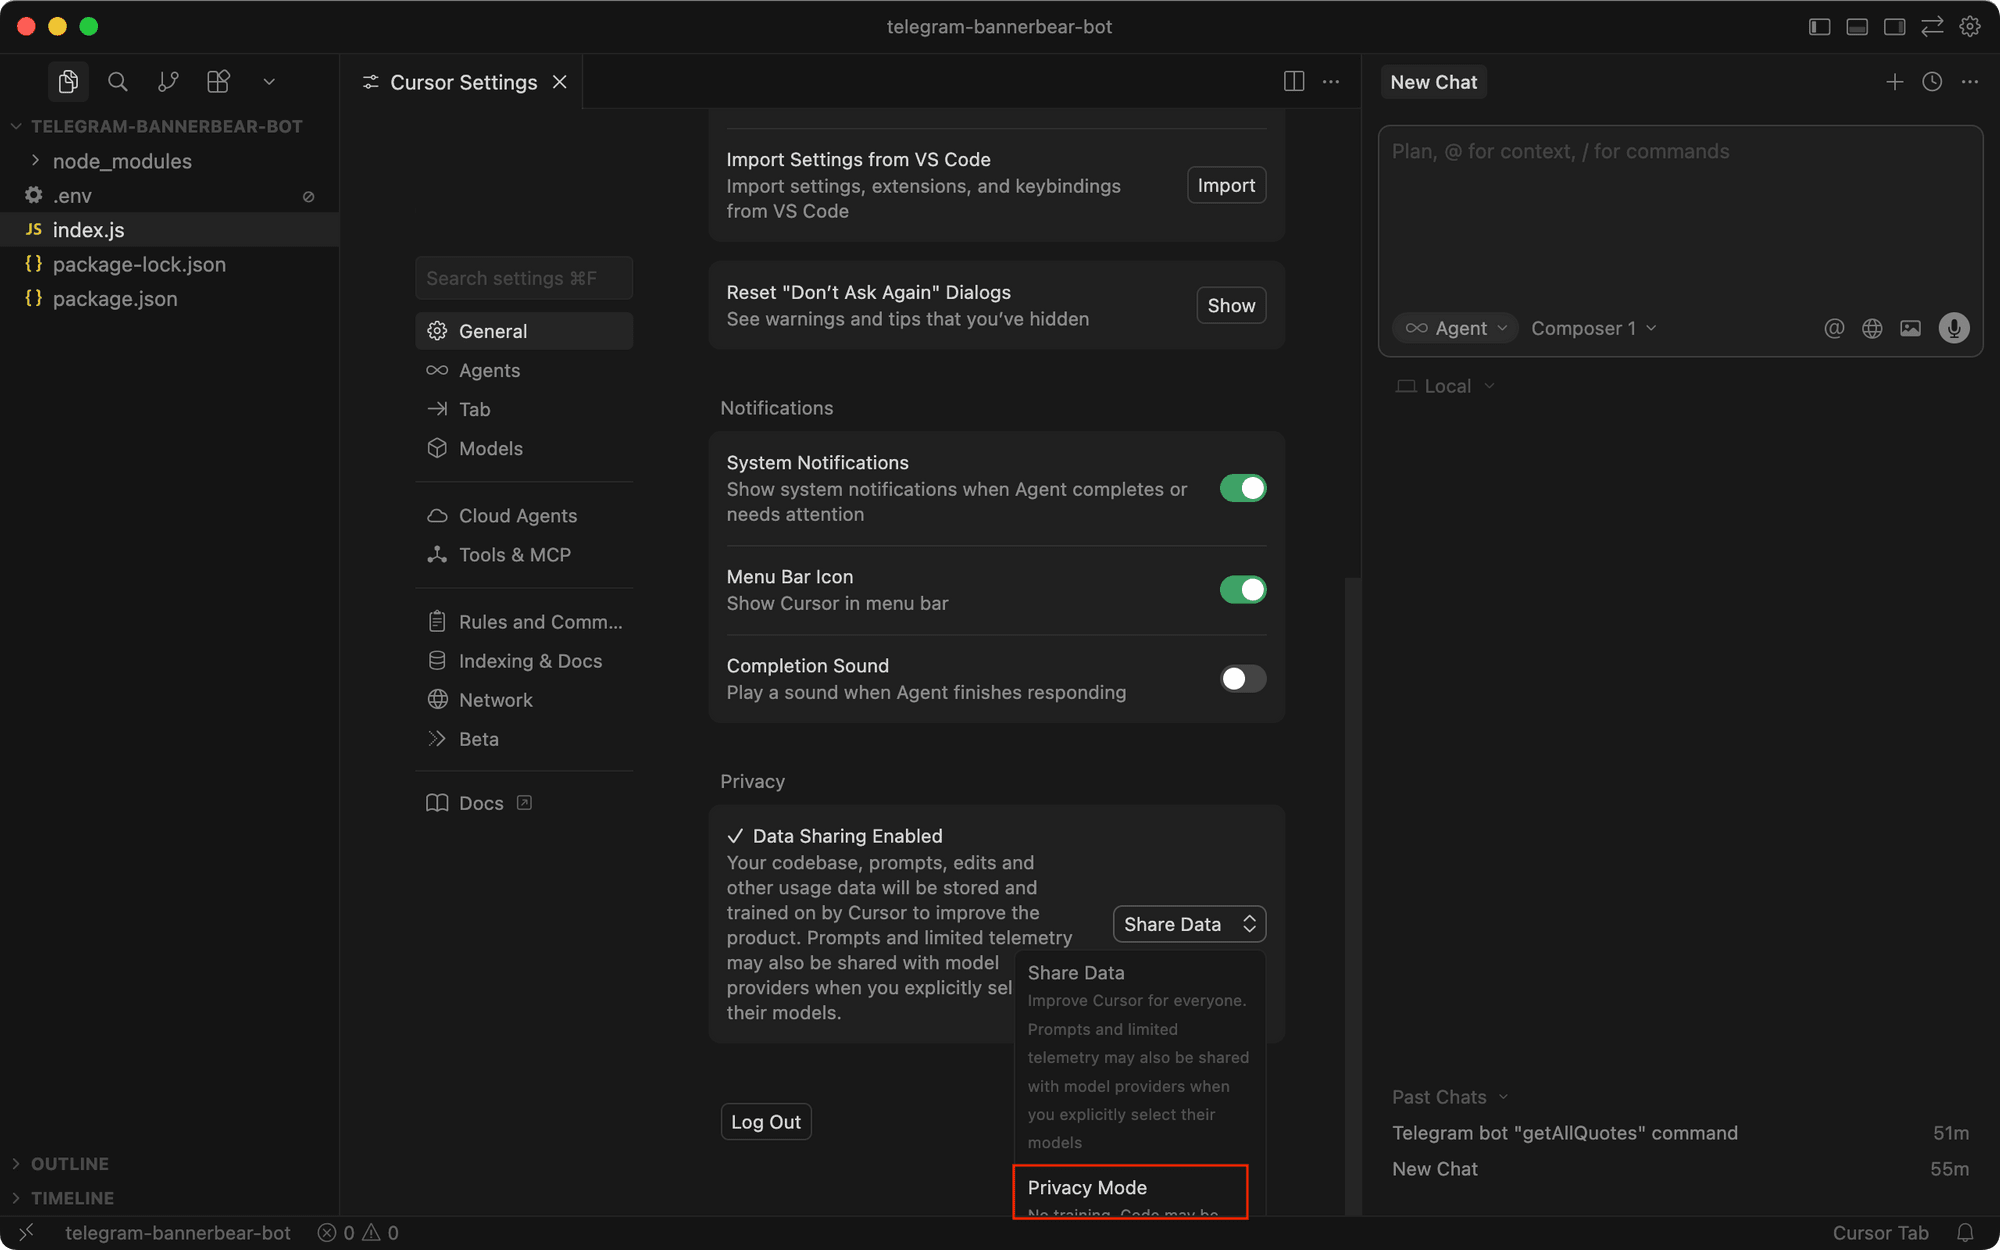Open the Source Control view
2000x1250 pixels.
(168, 82)
